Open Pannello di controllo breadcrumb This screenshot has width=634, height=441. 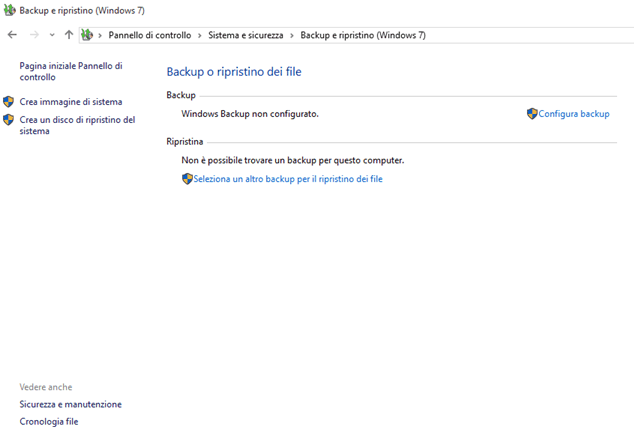click(x=150, y=35)
